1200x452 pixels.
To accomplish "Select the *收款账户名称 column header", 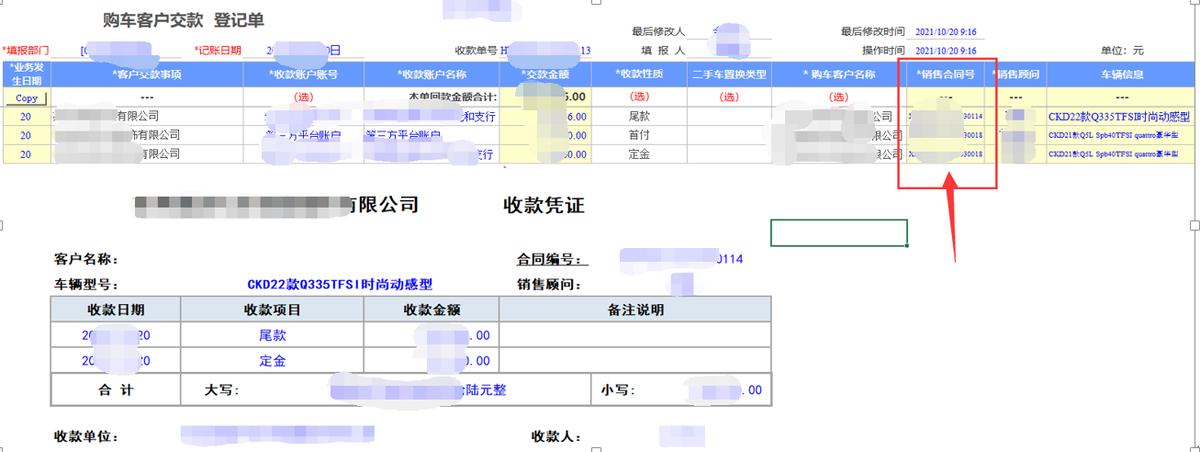I will (431, 75).
